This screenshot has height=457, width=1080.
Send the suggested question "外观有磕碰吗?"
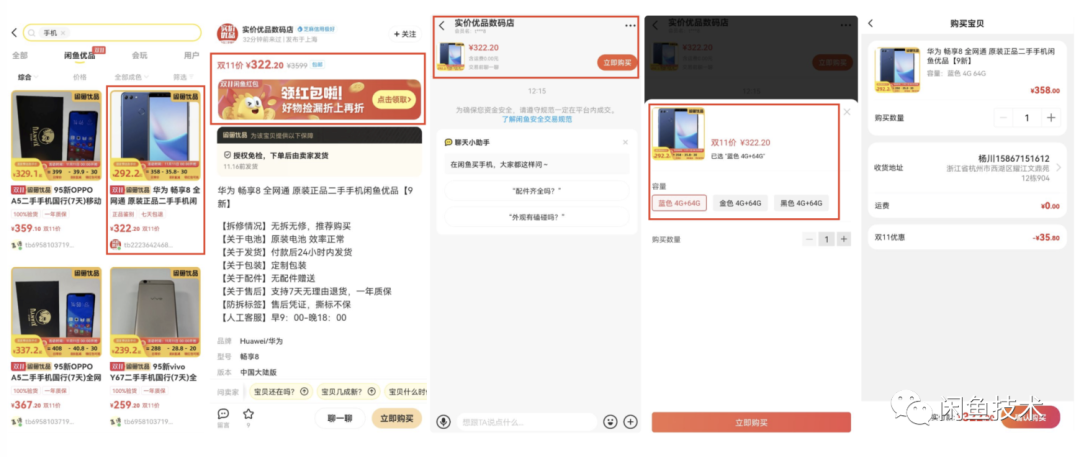(x=537, y=216)
